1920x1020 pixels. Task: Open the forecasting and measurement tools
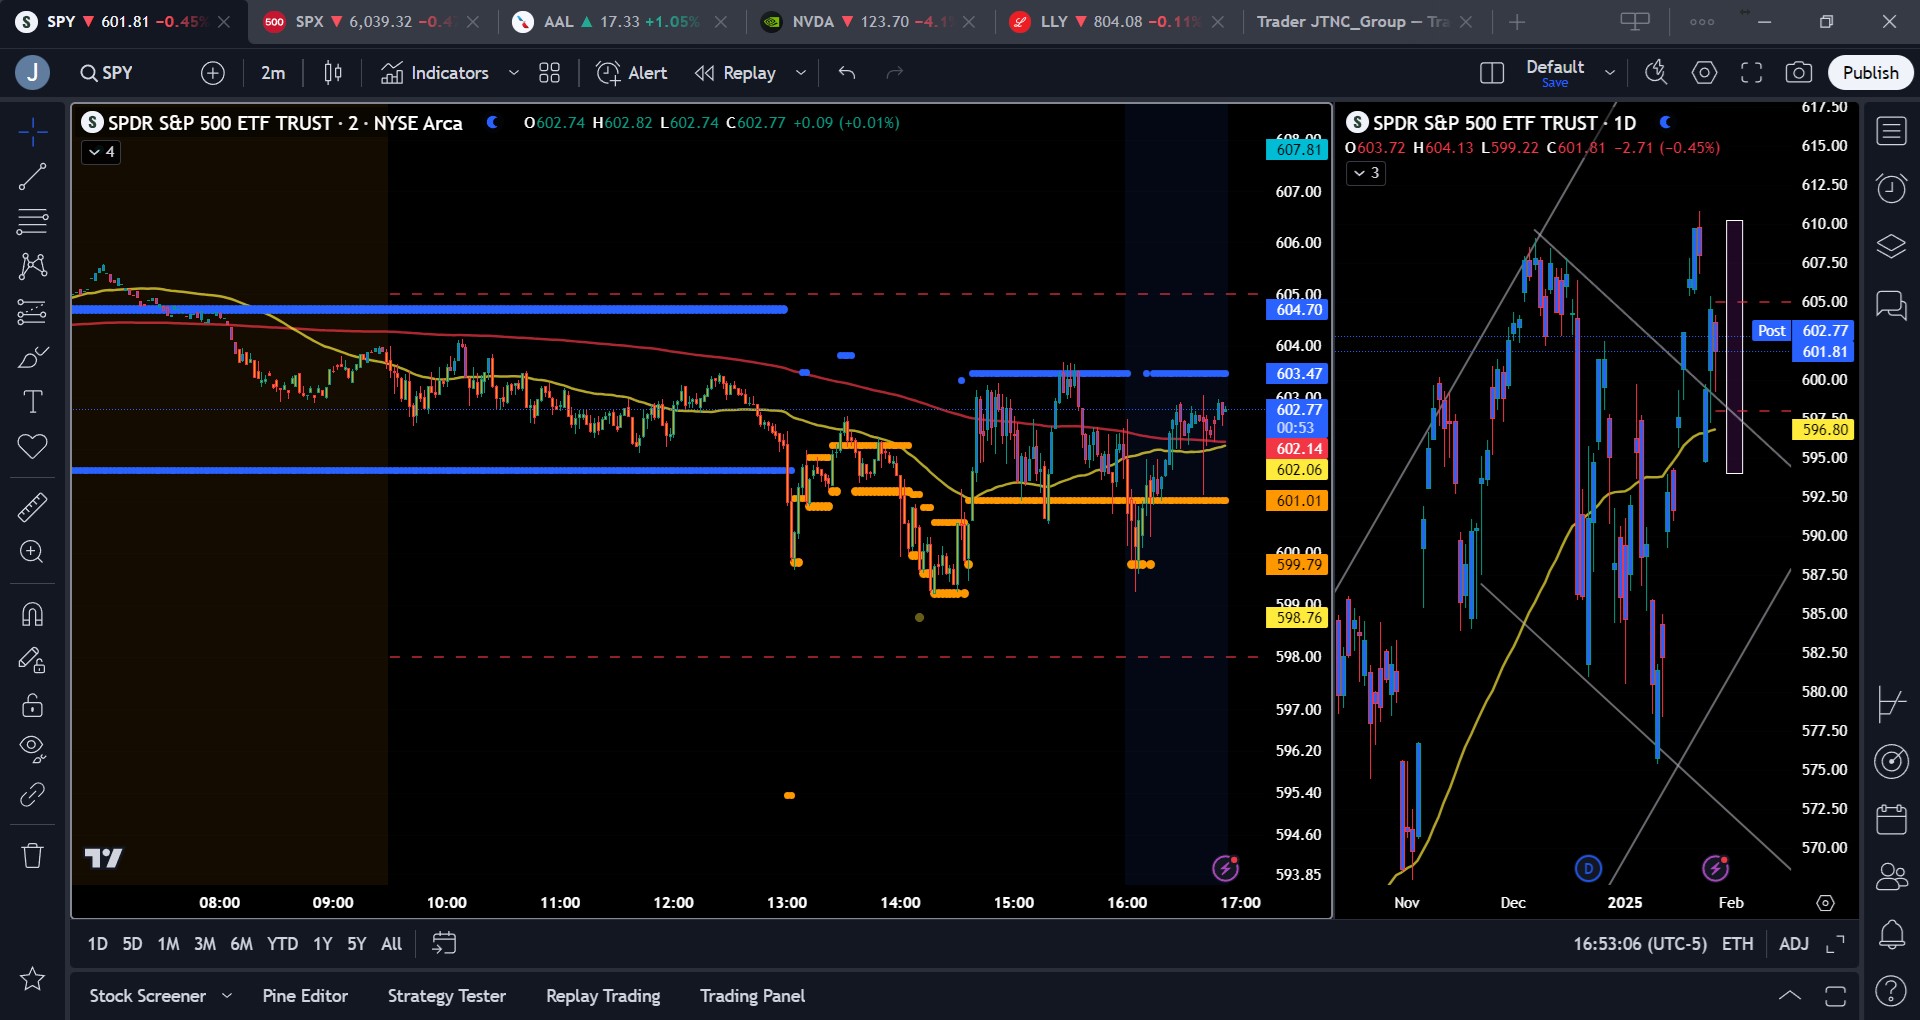click(32, 312)
